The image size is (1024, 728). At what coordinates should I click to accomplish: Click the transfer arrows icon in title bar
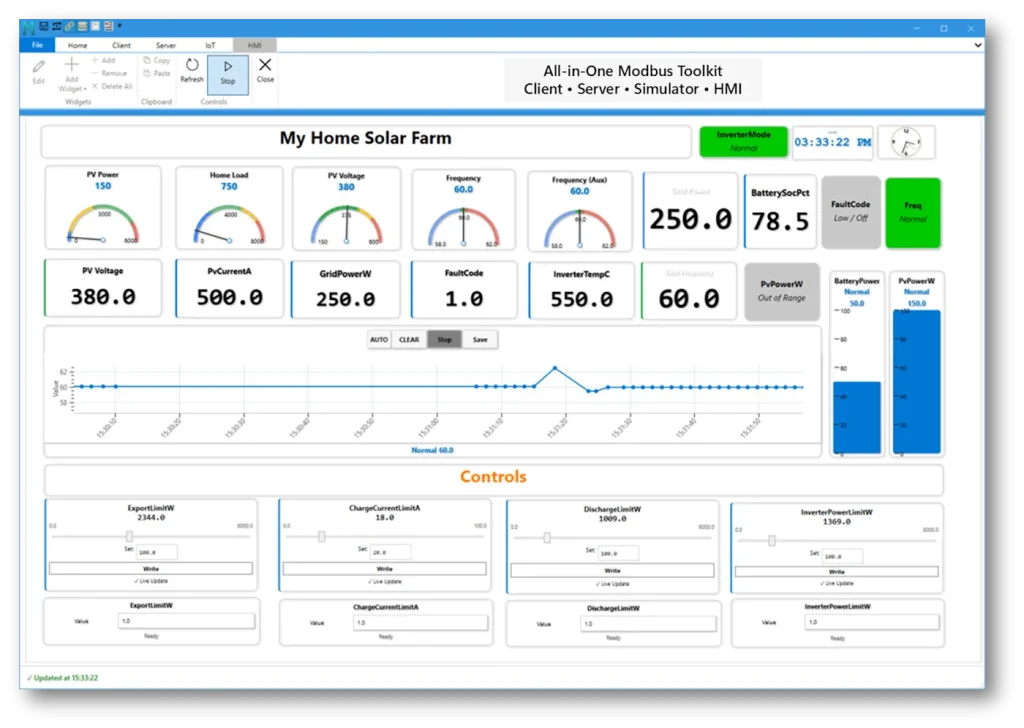point(57,26)
